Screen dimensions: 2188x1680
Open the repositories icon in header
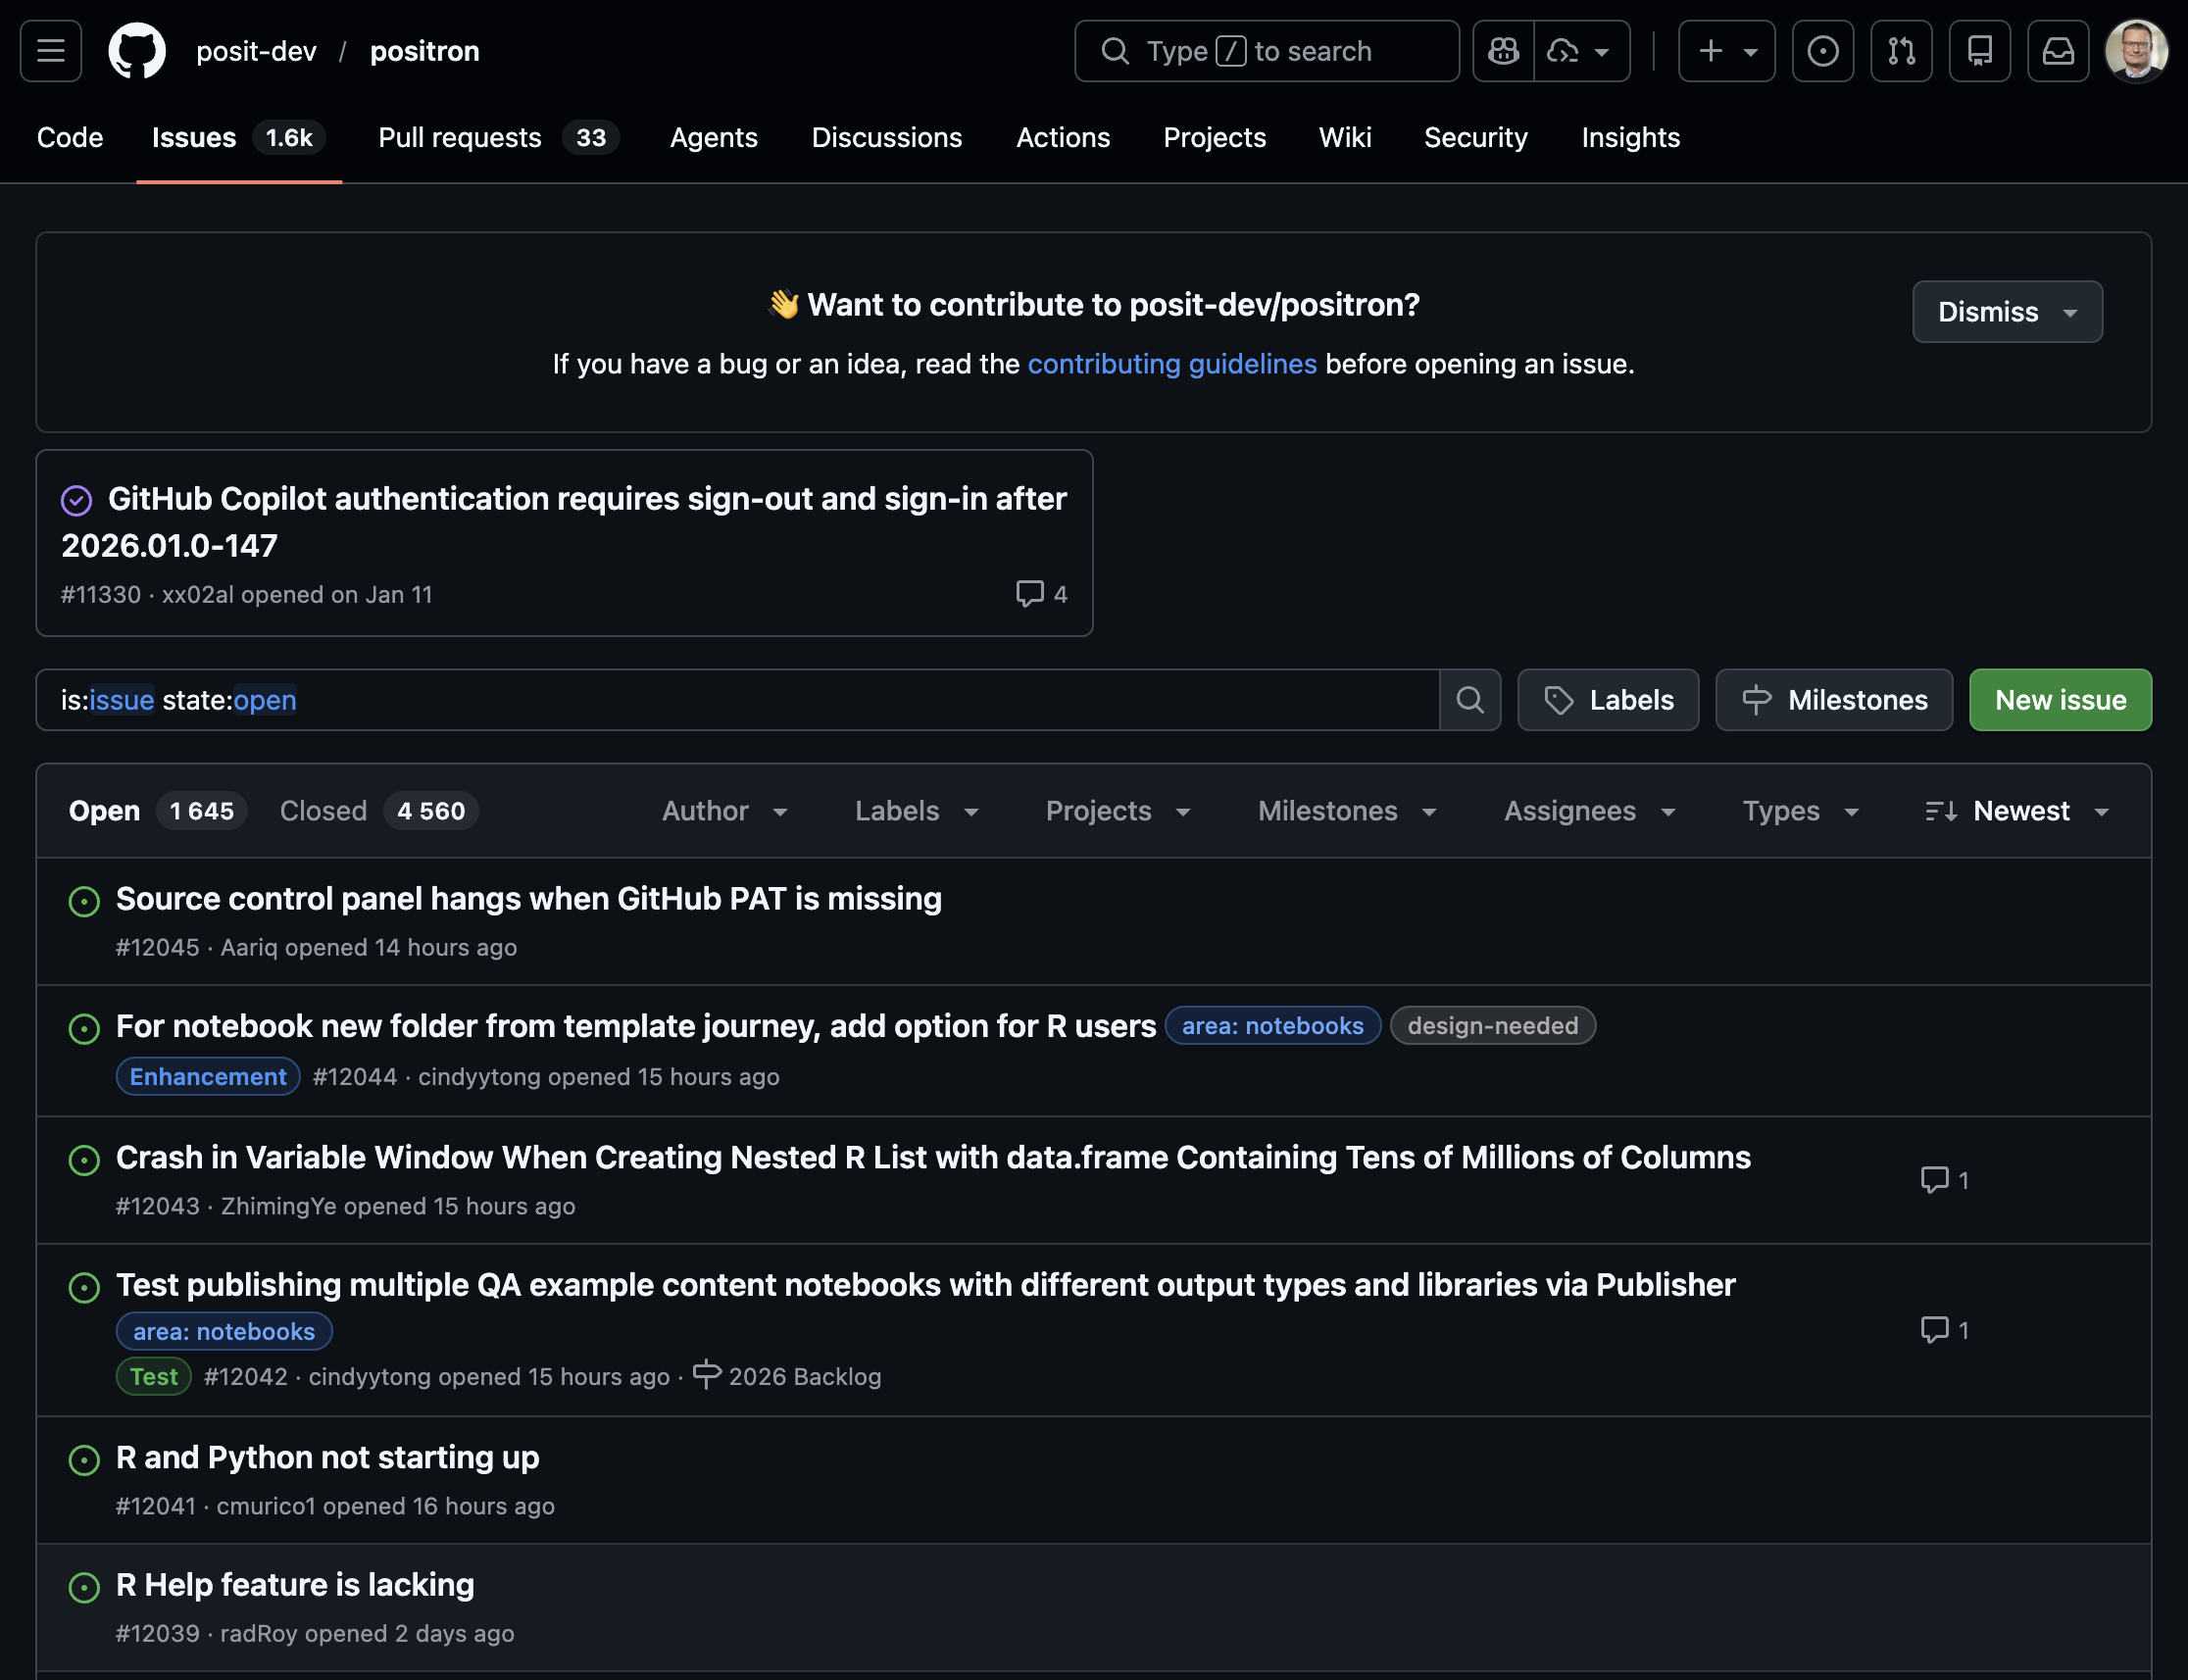(x=1979, y=51)
